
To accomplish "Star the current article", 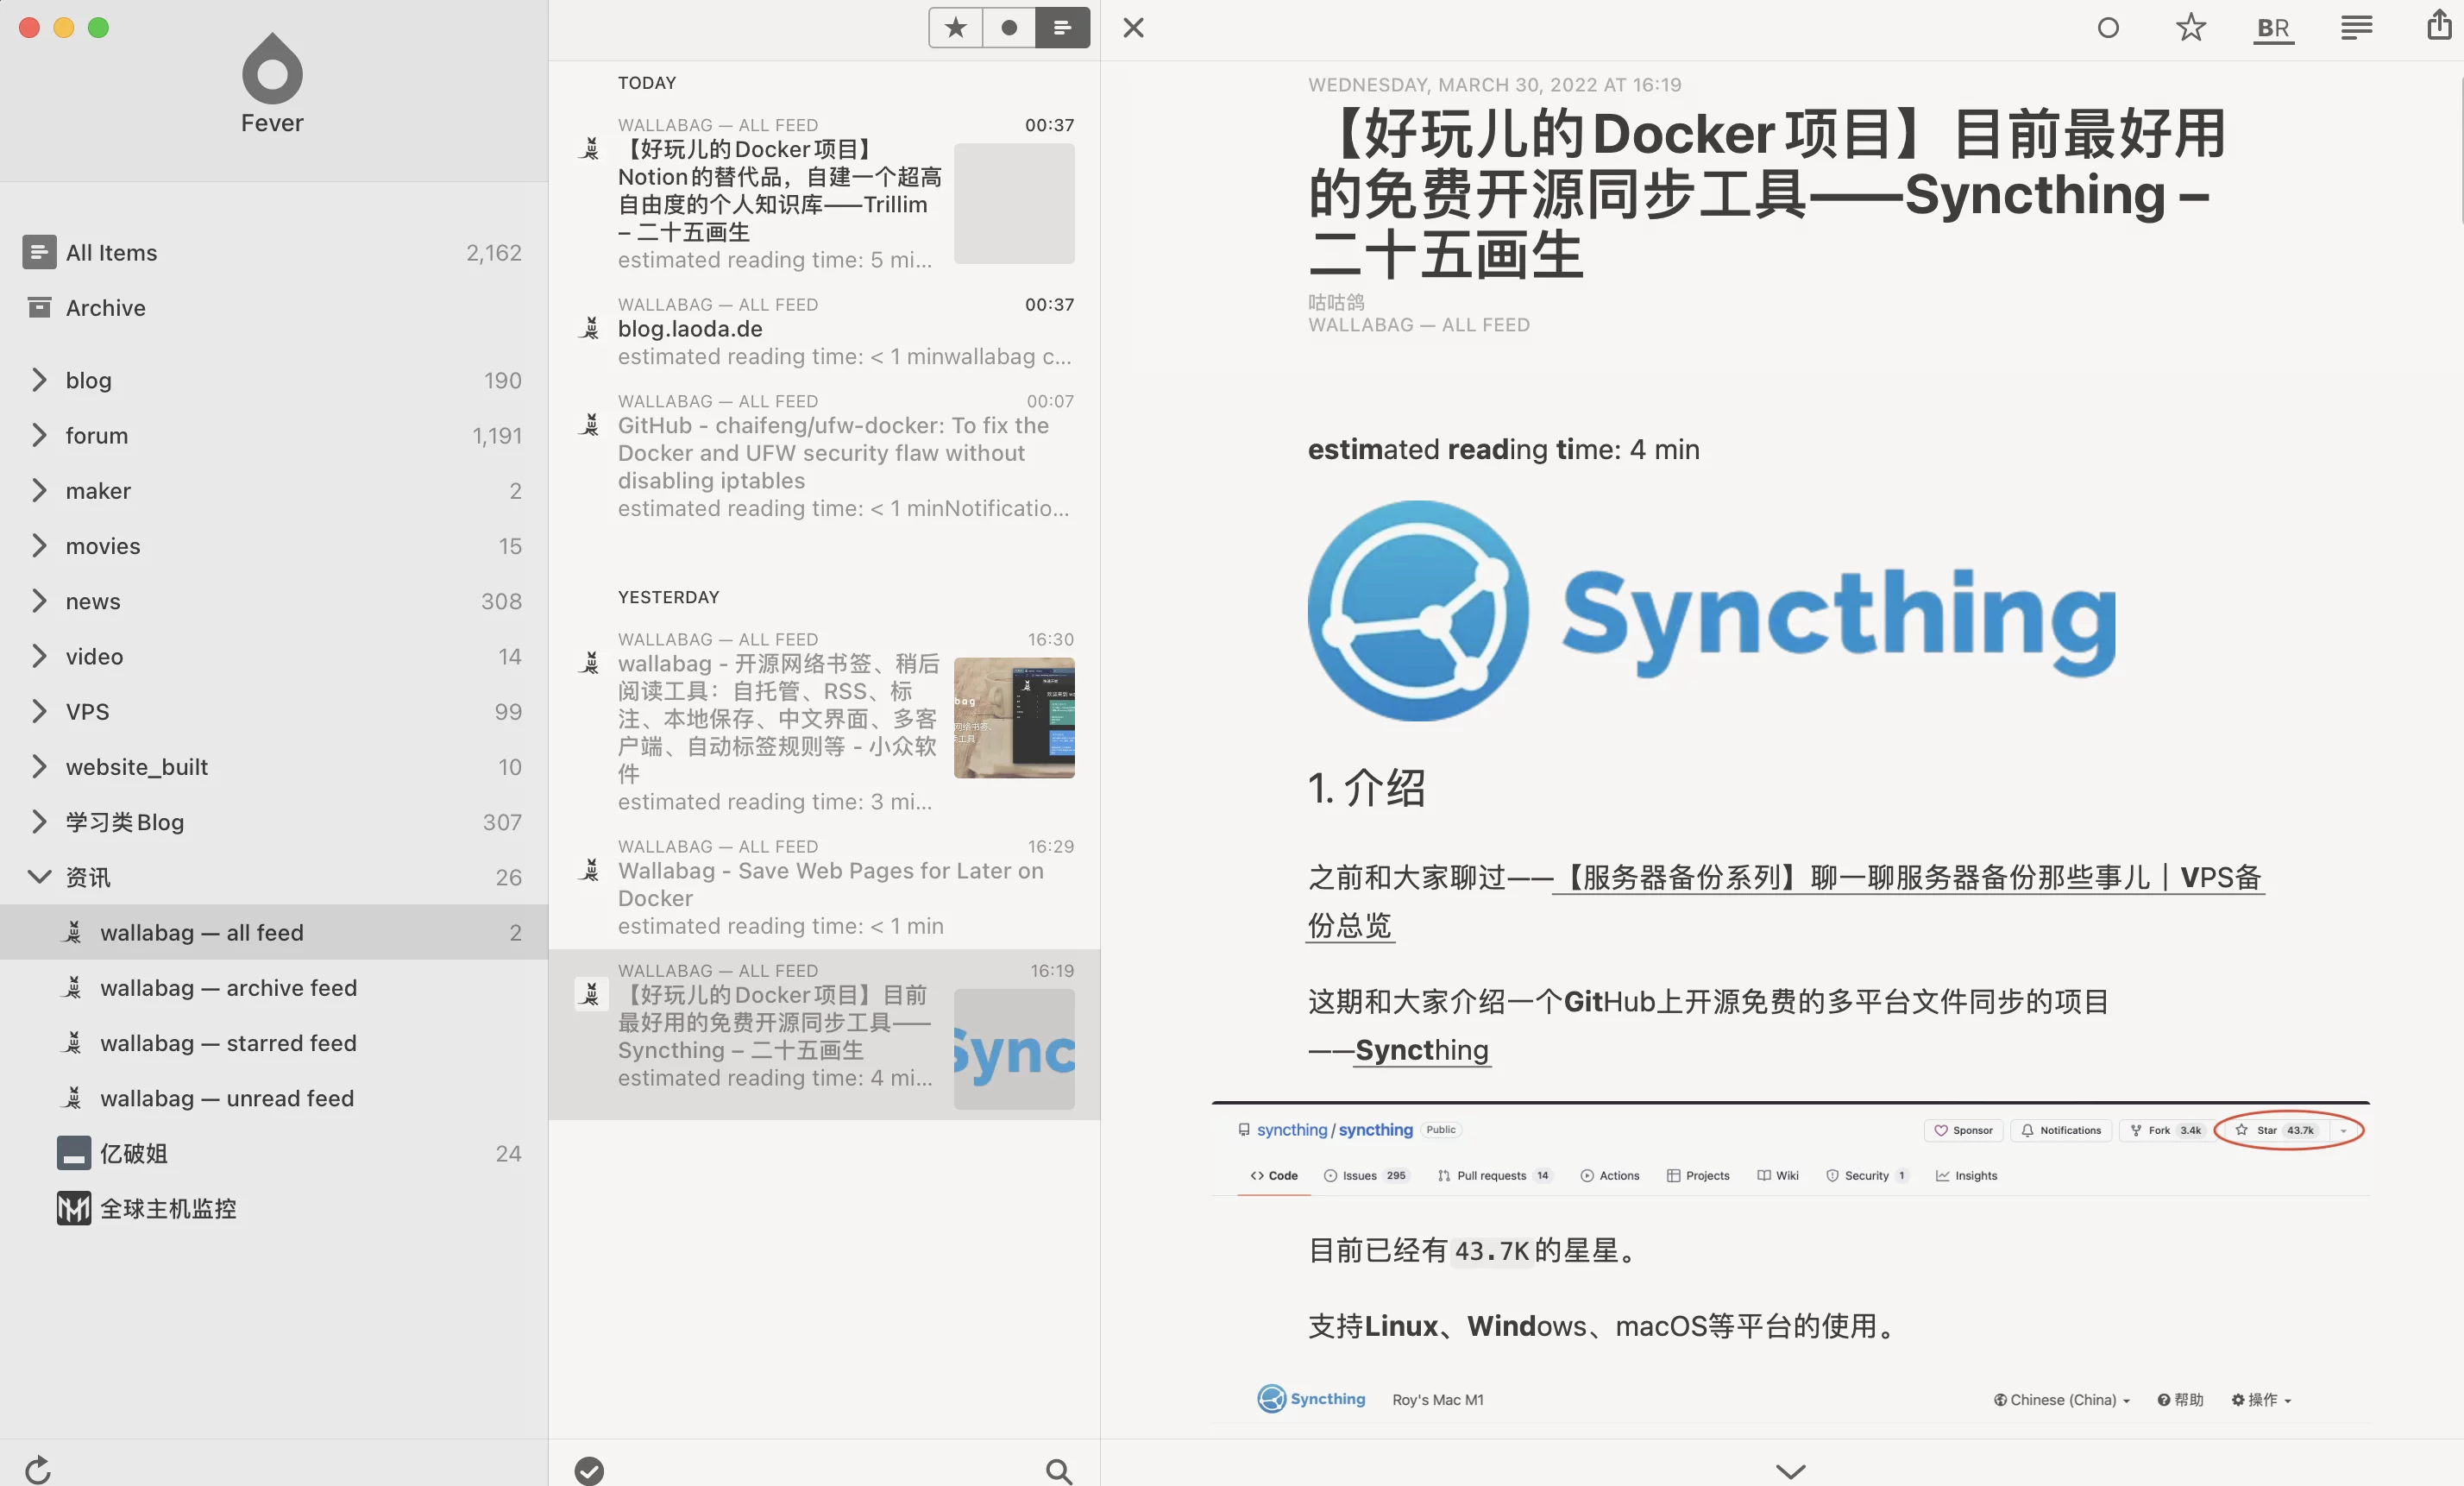I will point(2190,28).
